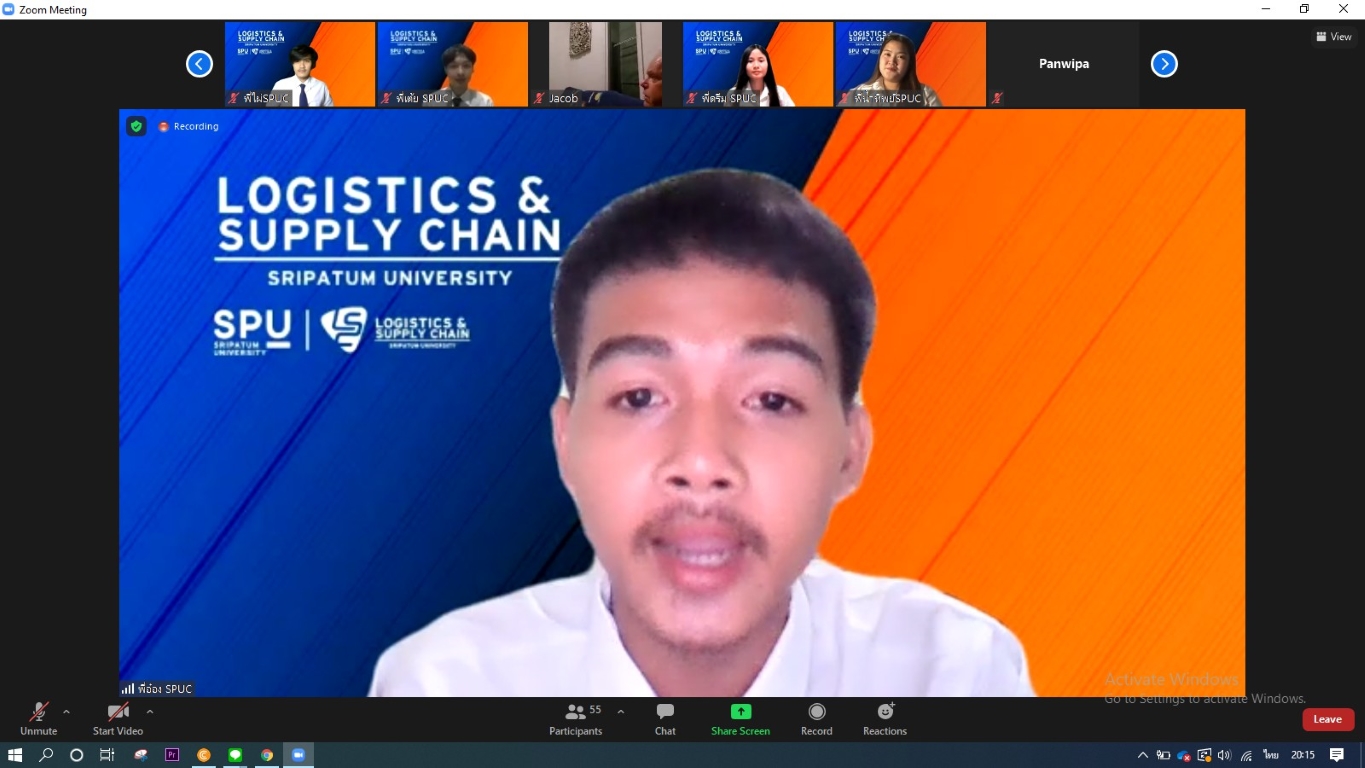The height and width of the screenshot is (768, 1365).
Task: Open the Windows notification center
Action: tap(1337, 755)
